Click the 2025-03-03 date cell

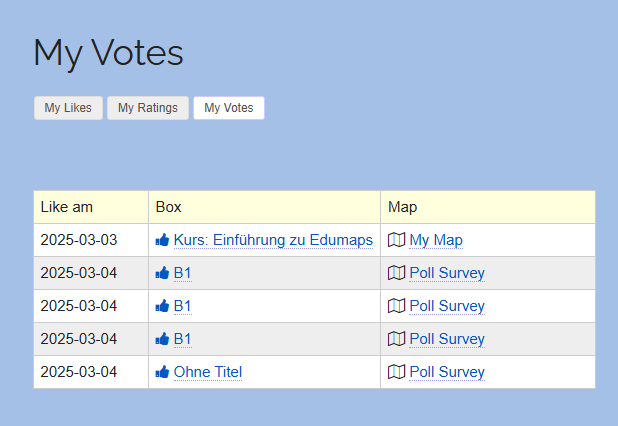(x=79, y=240)
